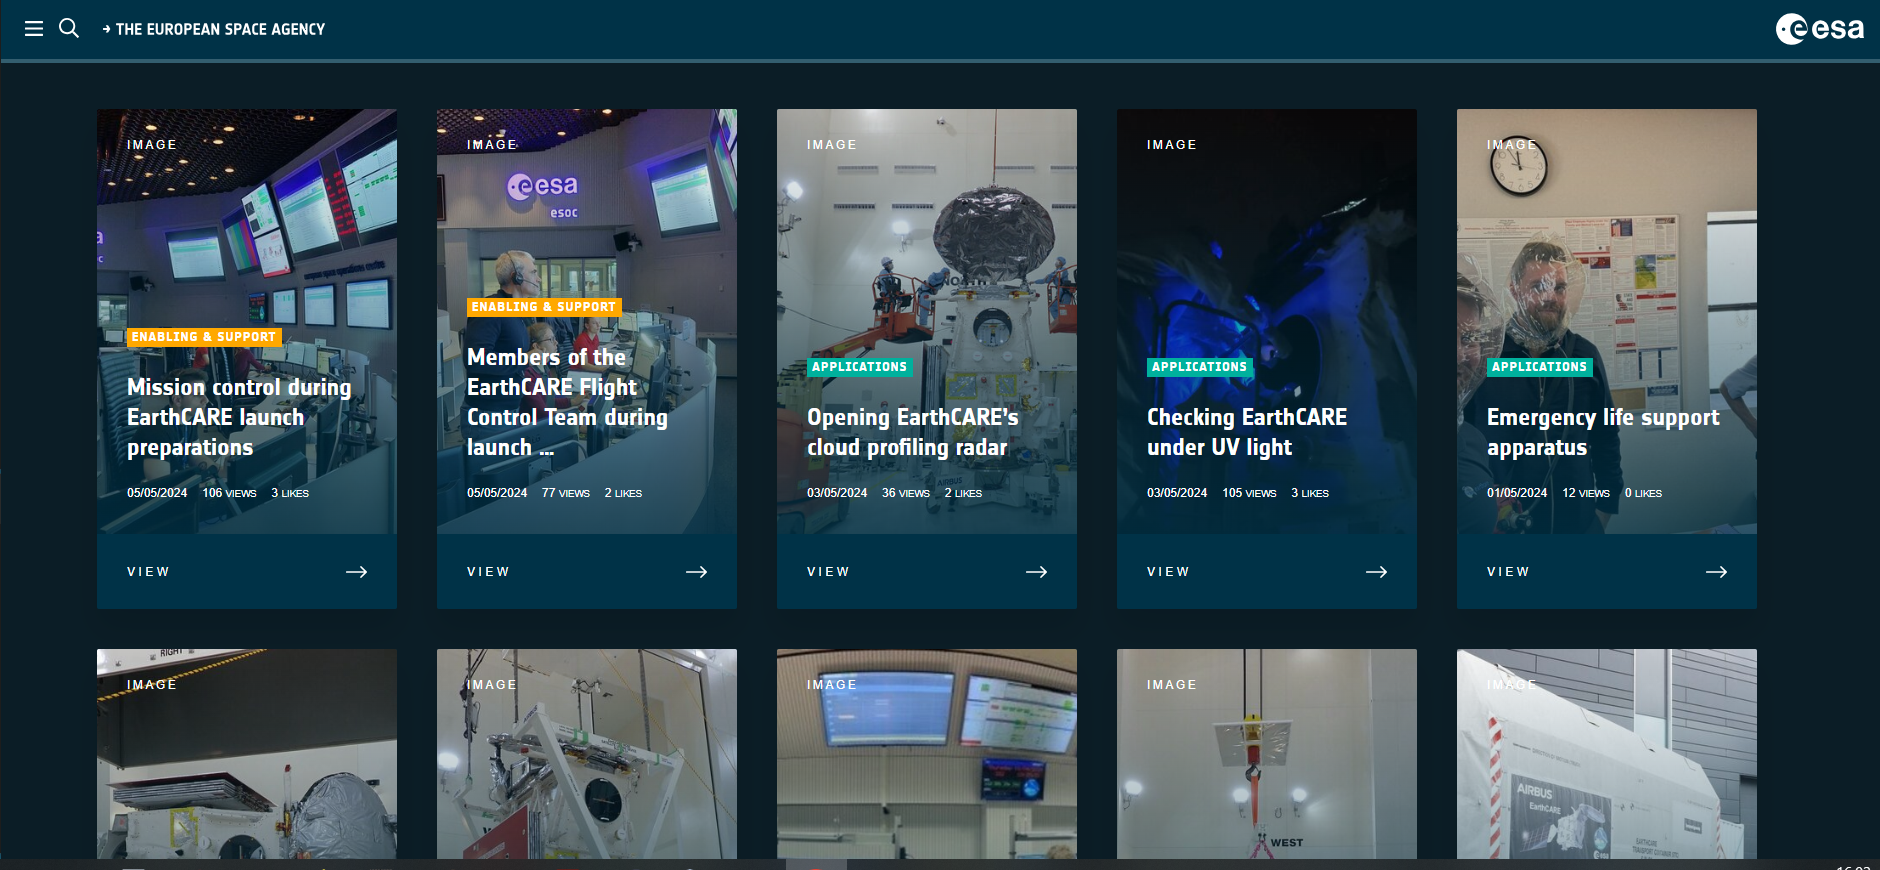Click the '106 views' count text
The height and width of the screenshot is (870, 1880).
click(229, 493)
